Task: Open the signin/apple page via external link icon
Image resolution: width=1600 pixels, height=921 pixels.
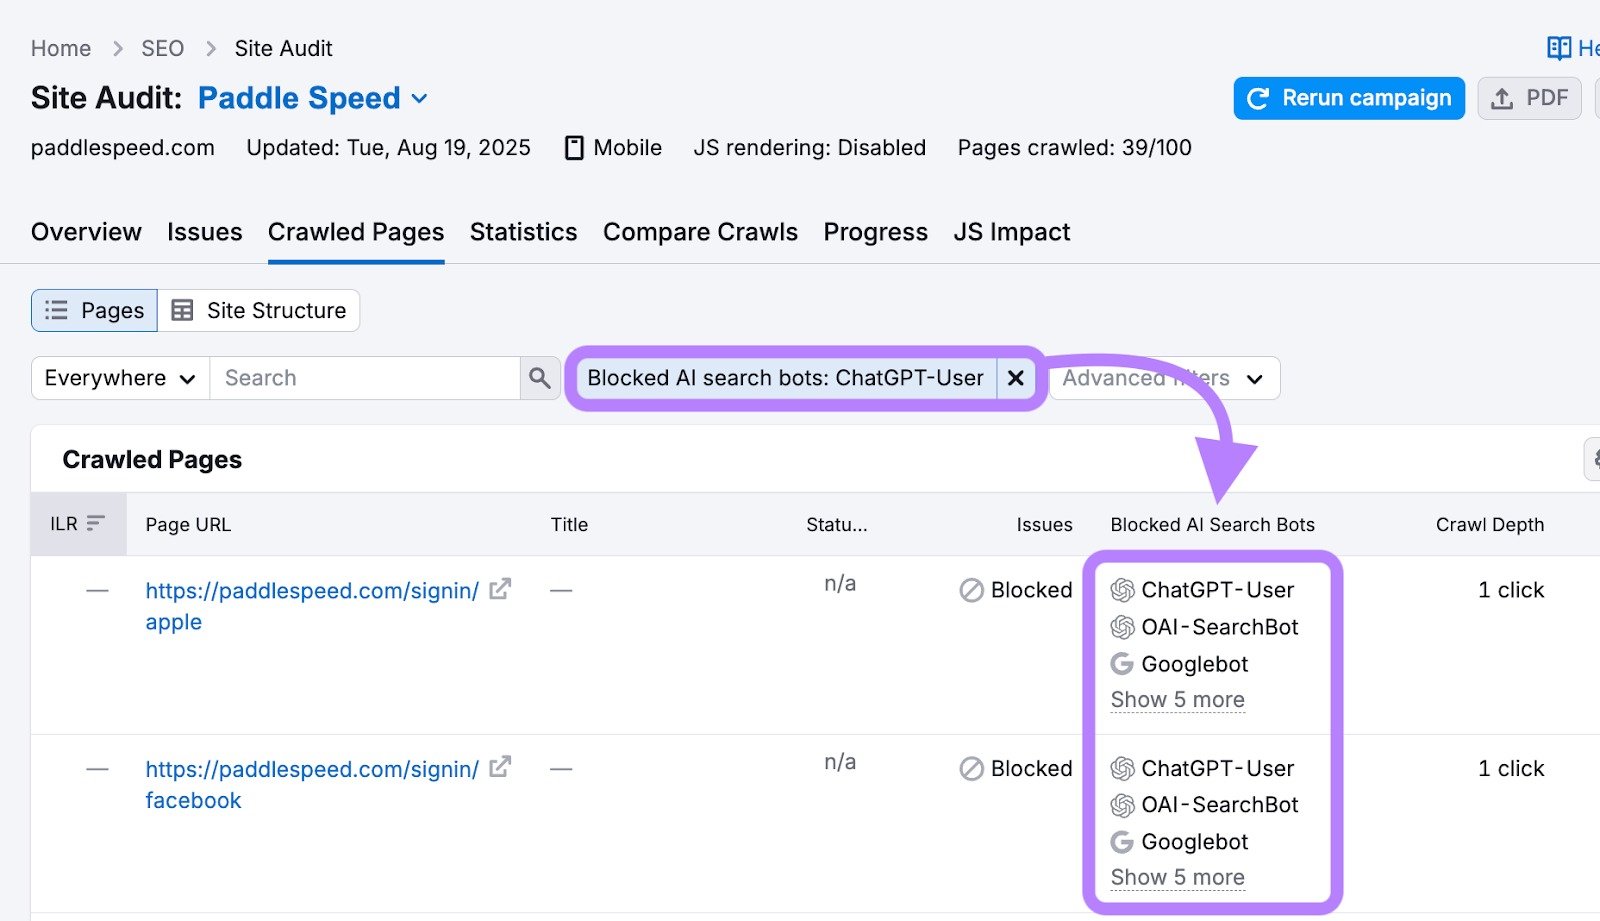Action: tap(500, 590)
